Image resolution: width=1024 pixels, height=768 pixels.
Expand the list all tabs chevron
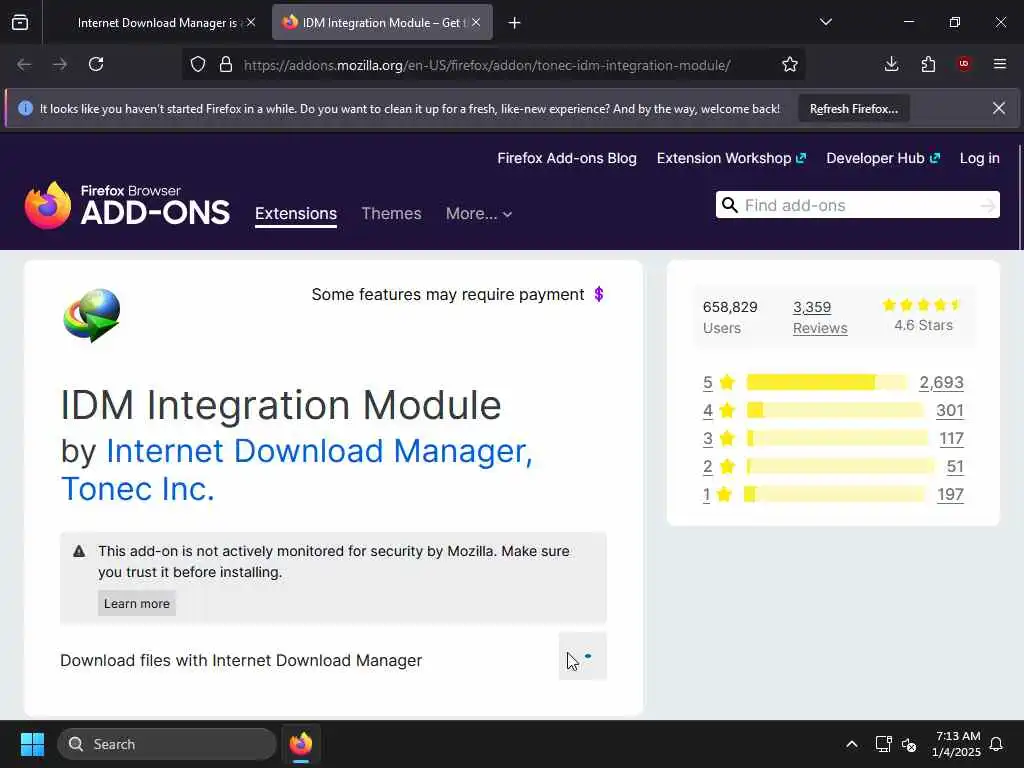coord(826,22)
